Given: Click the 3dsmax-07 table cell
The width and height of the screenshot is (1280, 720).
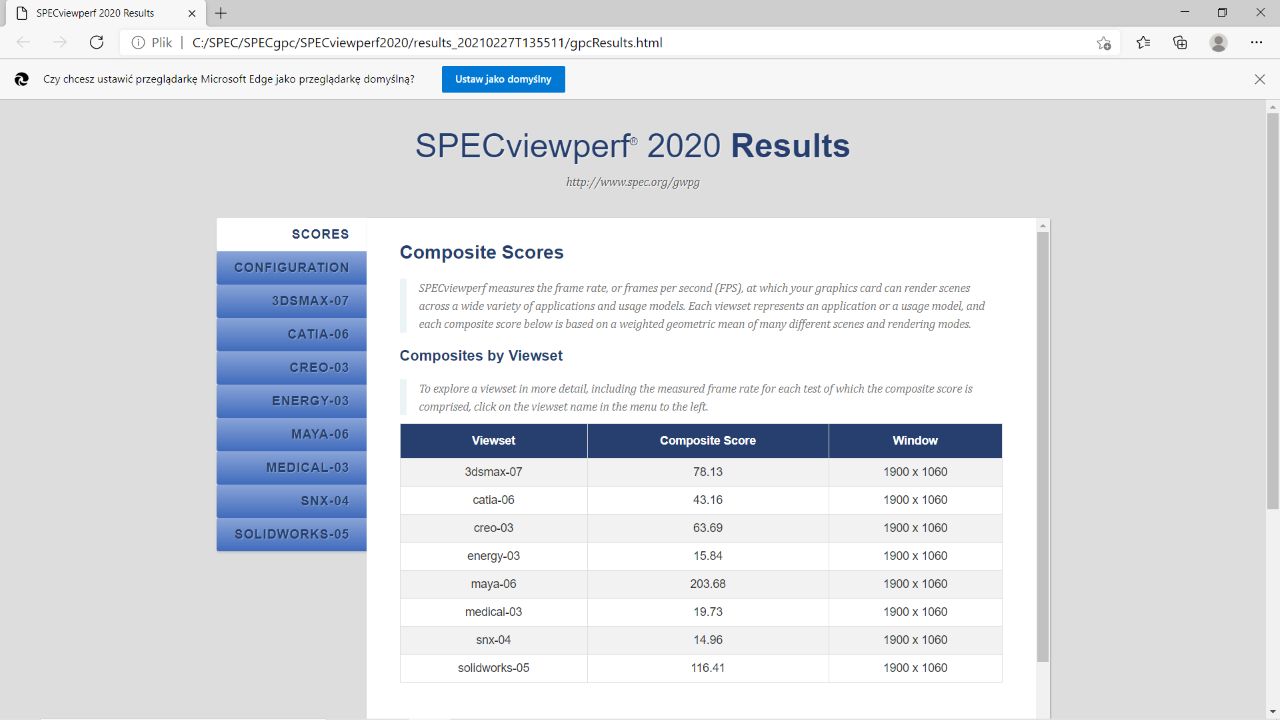Looking at the screenshot, I should pyautogui.click(x=494, y=472).
